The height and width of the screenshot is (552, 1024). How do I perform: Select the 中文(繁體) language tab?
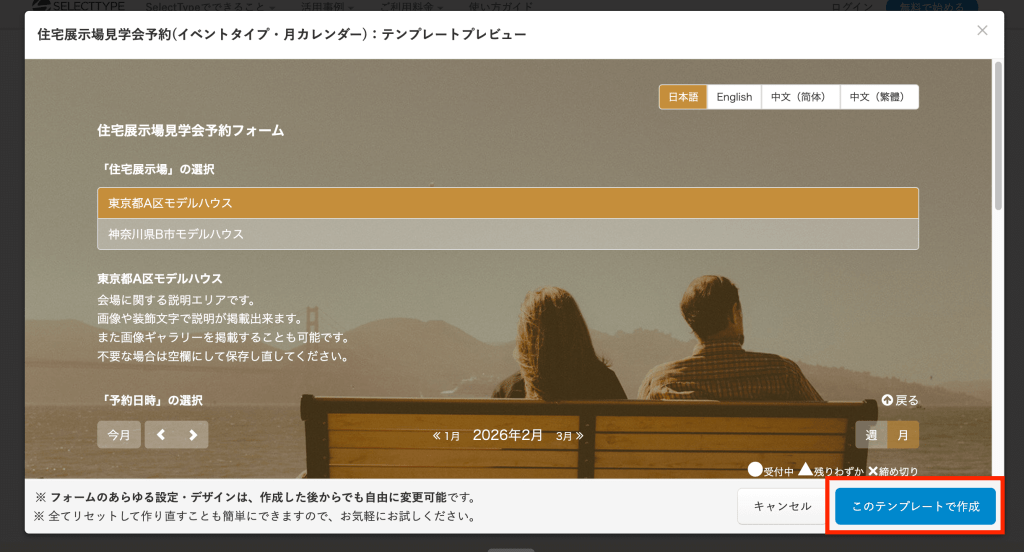coord(878,97)
